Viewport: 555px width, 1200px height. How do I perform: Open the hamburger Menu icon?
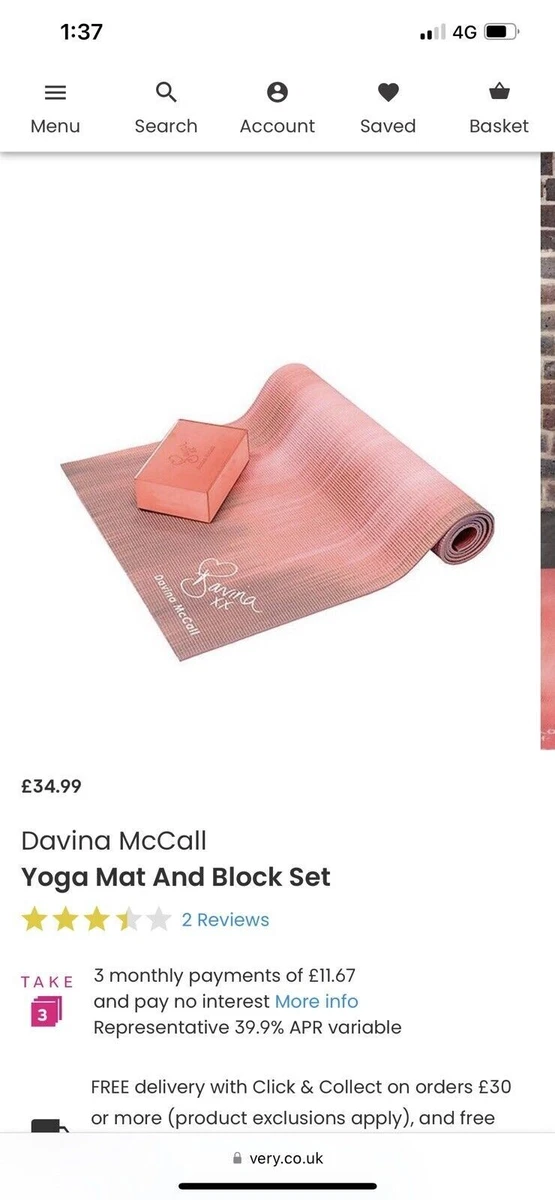[x=55, y=93]
